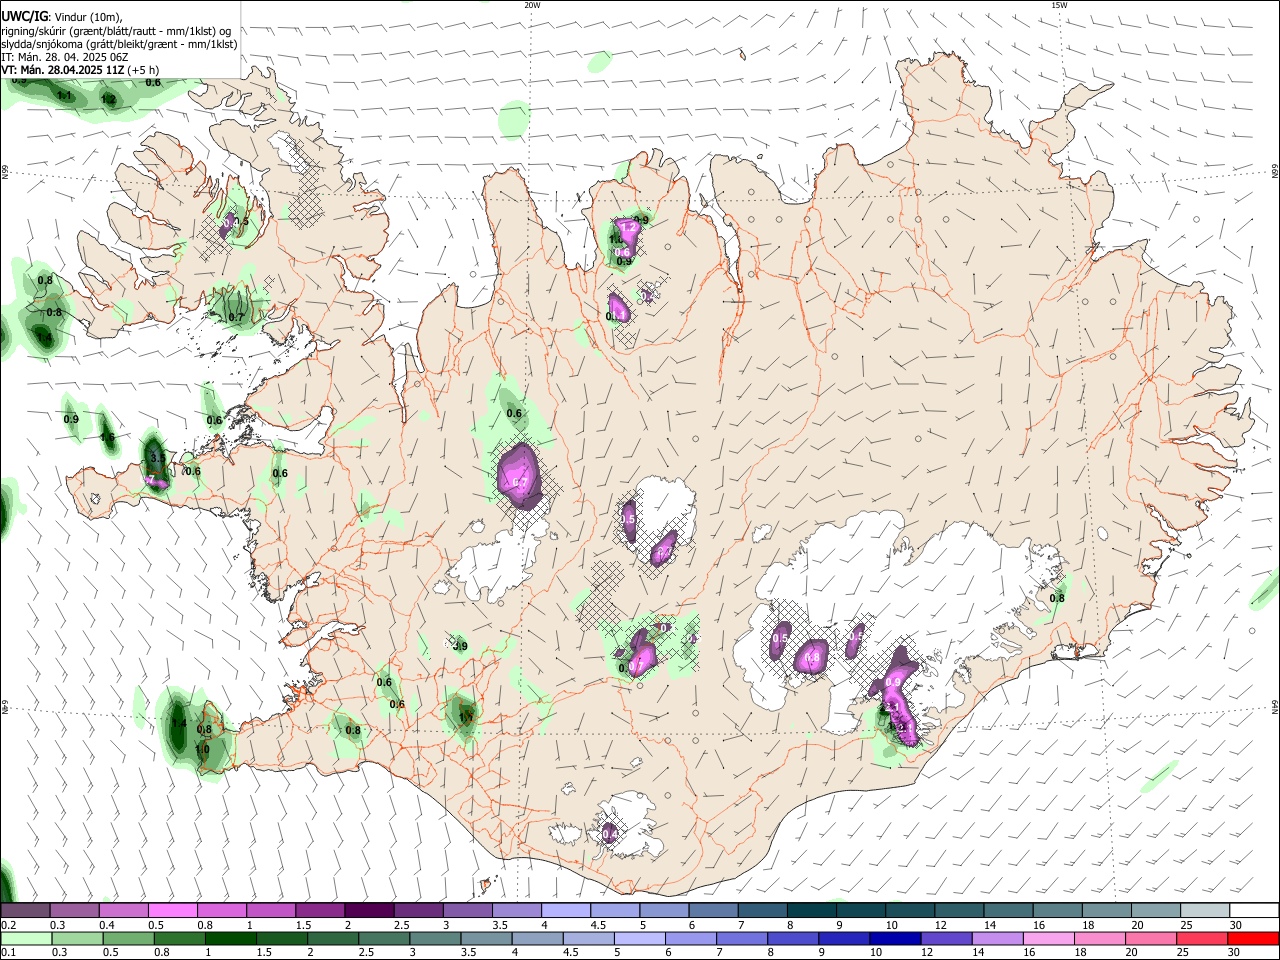The height and width of the screenshot is (960, 1280).
Task: Click the palest green rain swatch from 0.1 to 0.3
Action: pos(25,938)
